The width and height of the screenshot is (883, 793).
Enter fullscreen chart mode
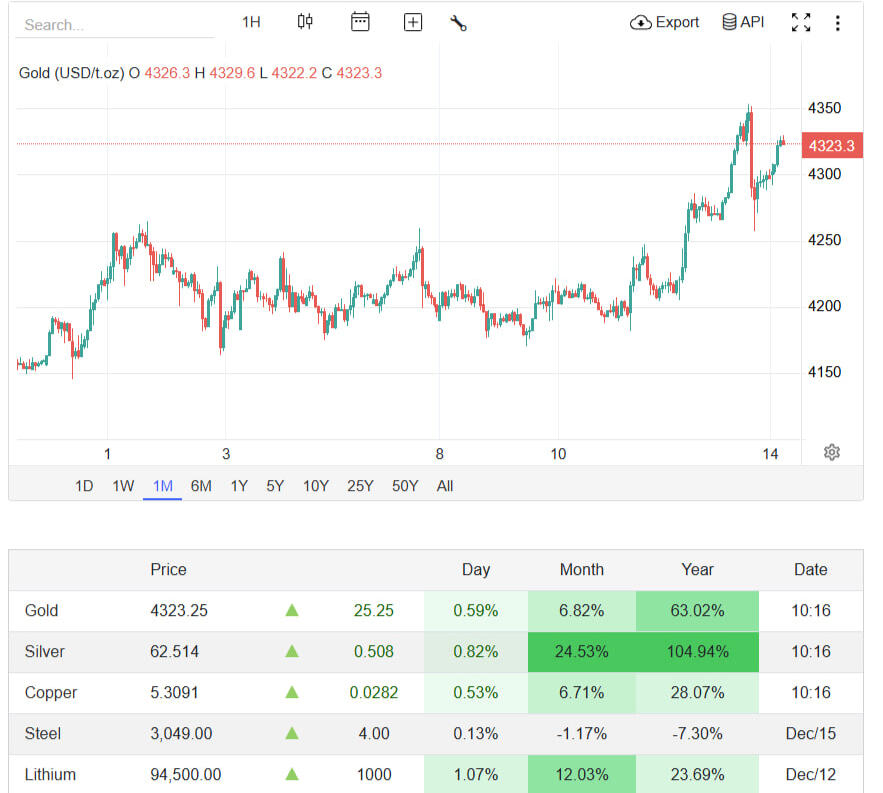click(801, 22)
